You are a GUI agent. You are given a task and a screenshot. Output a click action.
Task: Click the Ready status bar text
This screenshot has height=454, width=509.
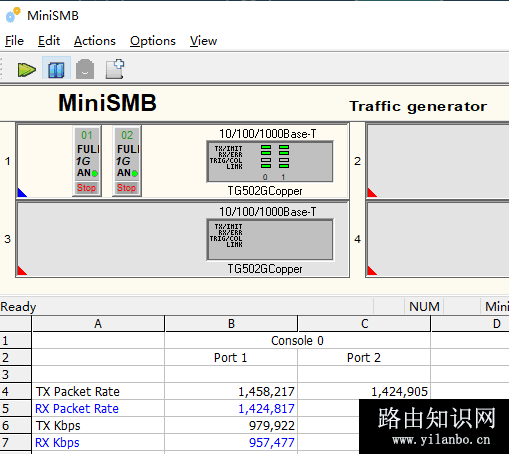click(18, 307)
